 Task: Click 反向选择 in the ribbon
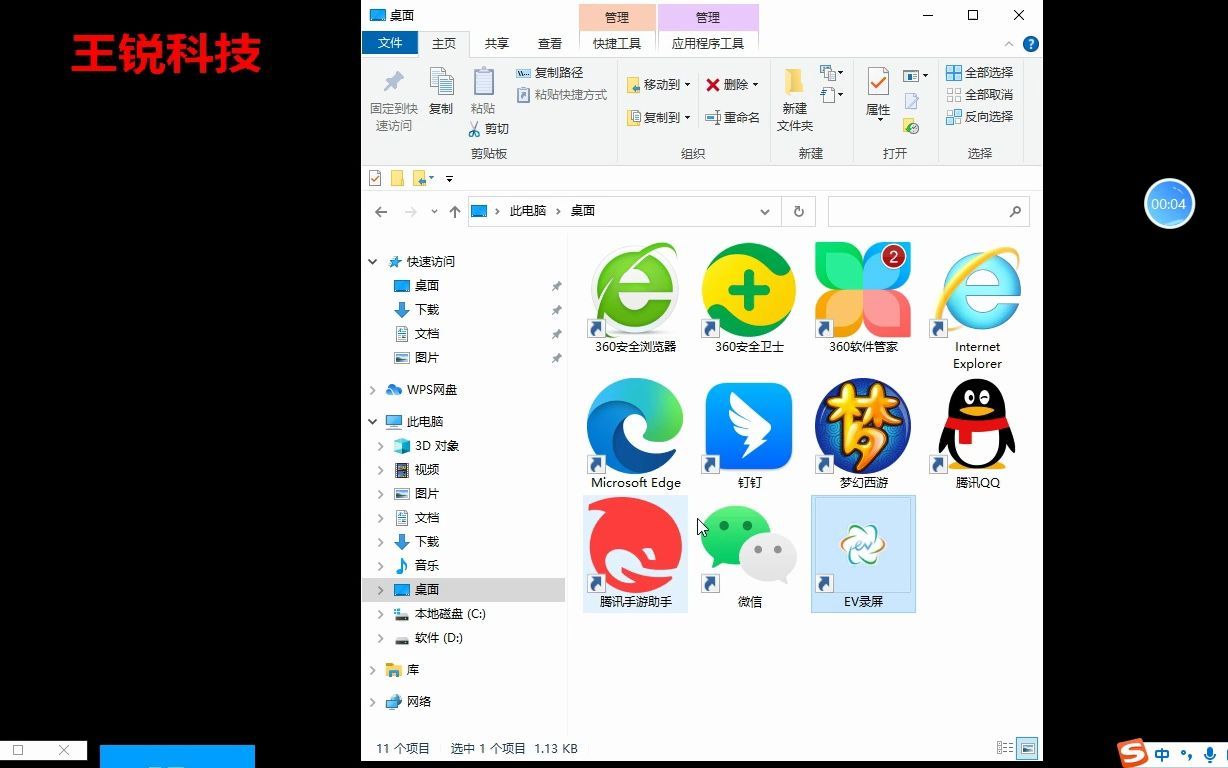[979, 117]
